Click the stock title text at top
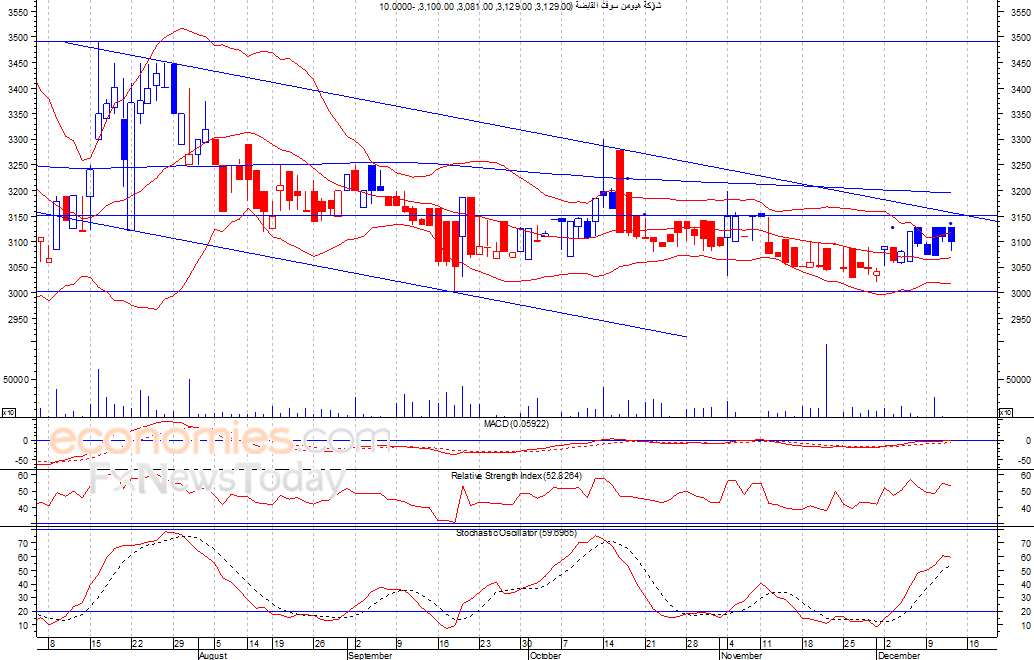Viewport: 1034px width, 660px height. [x=520, y=7]
